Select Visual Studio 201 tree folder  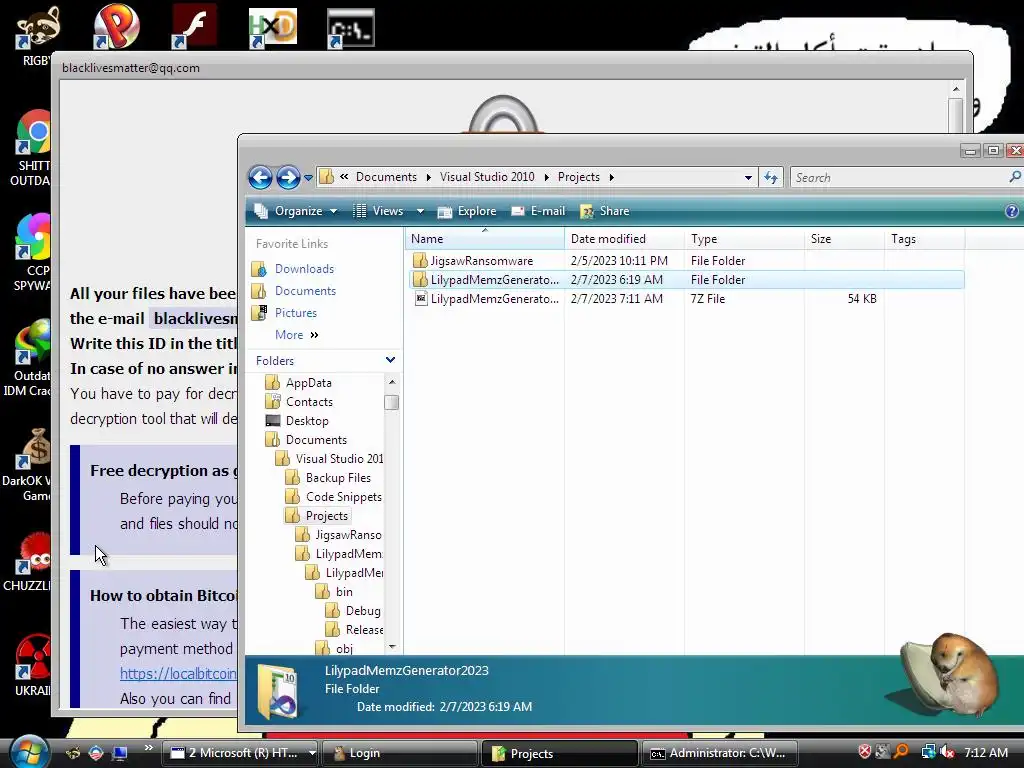(x=339, y=458)
